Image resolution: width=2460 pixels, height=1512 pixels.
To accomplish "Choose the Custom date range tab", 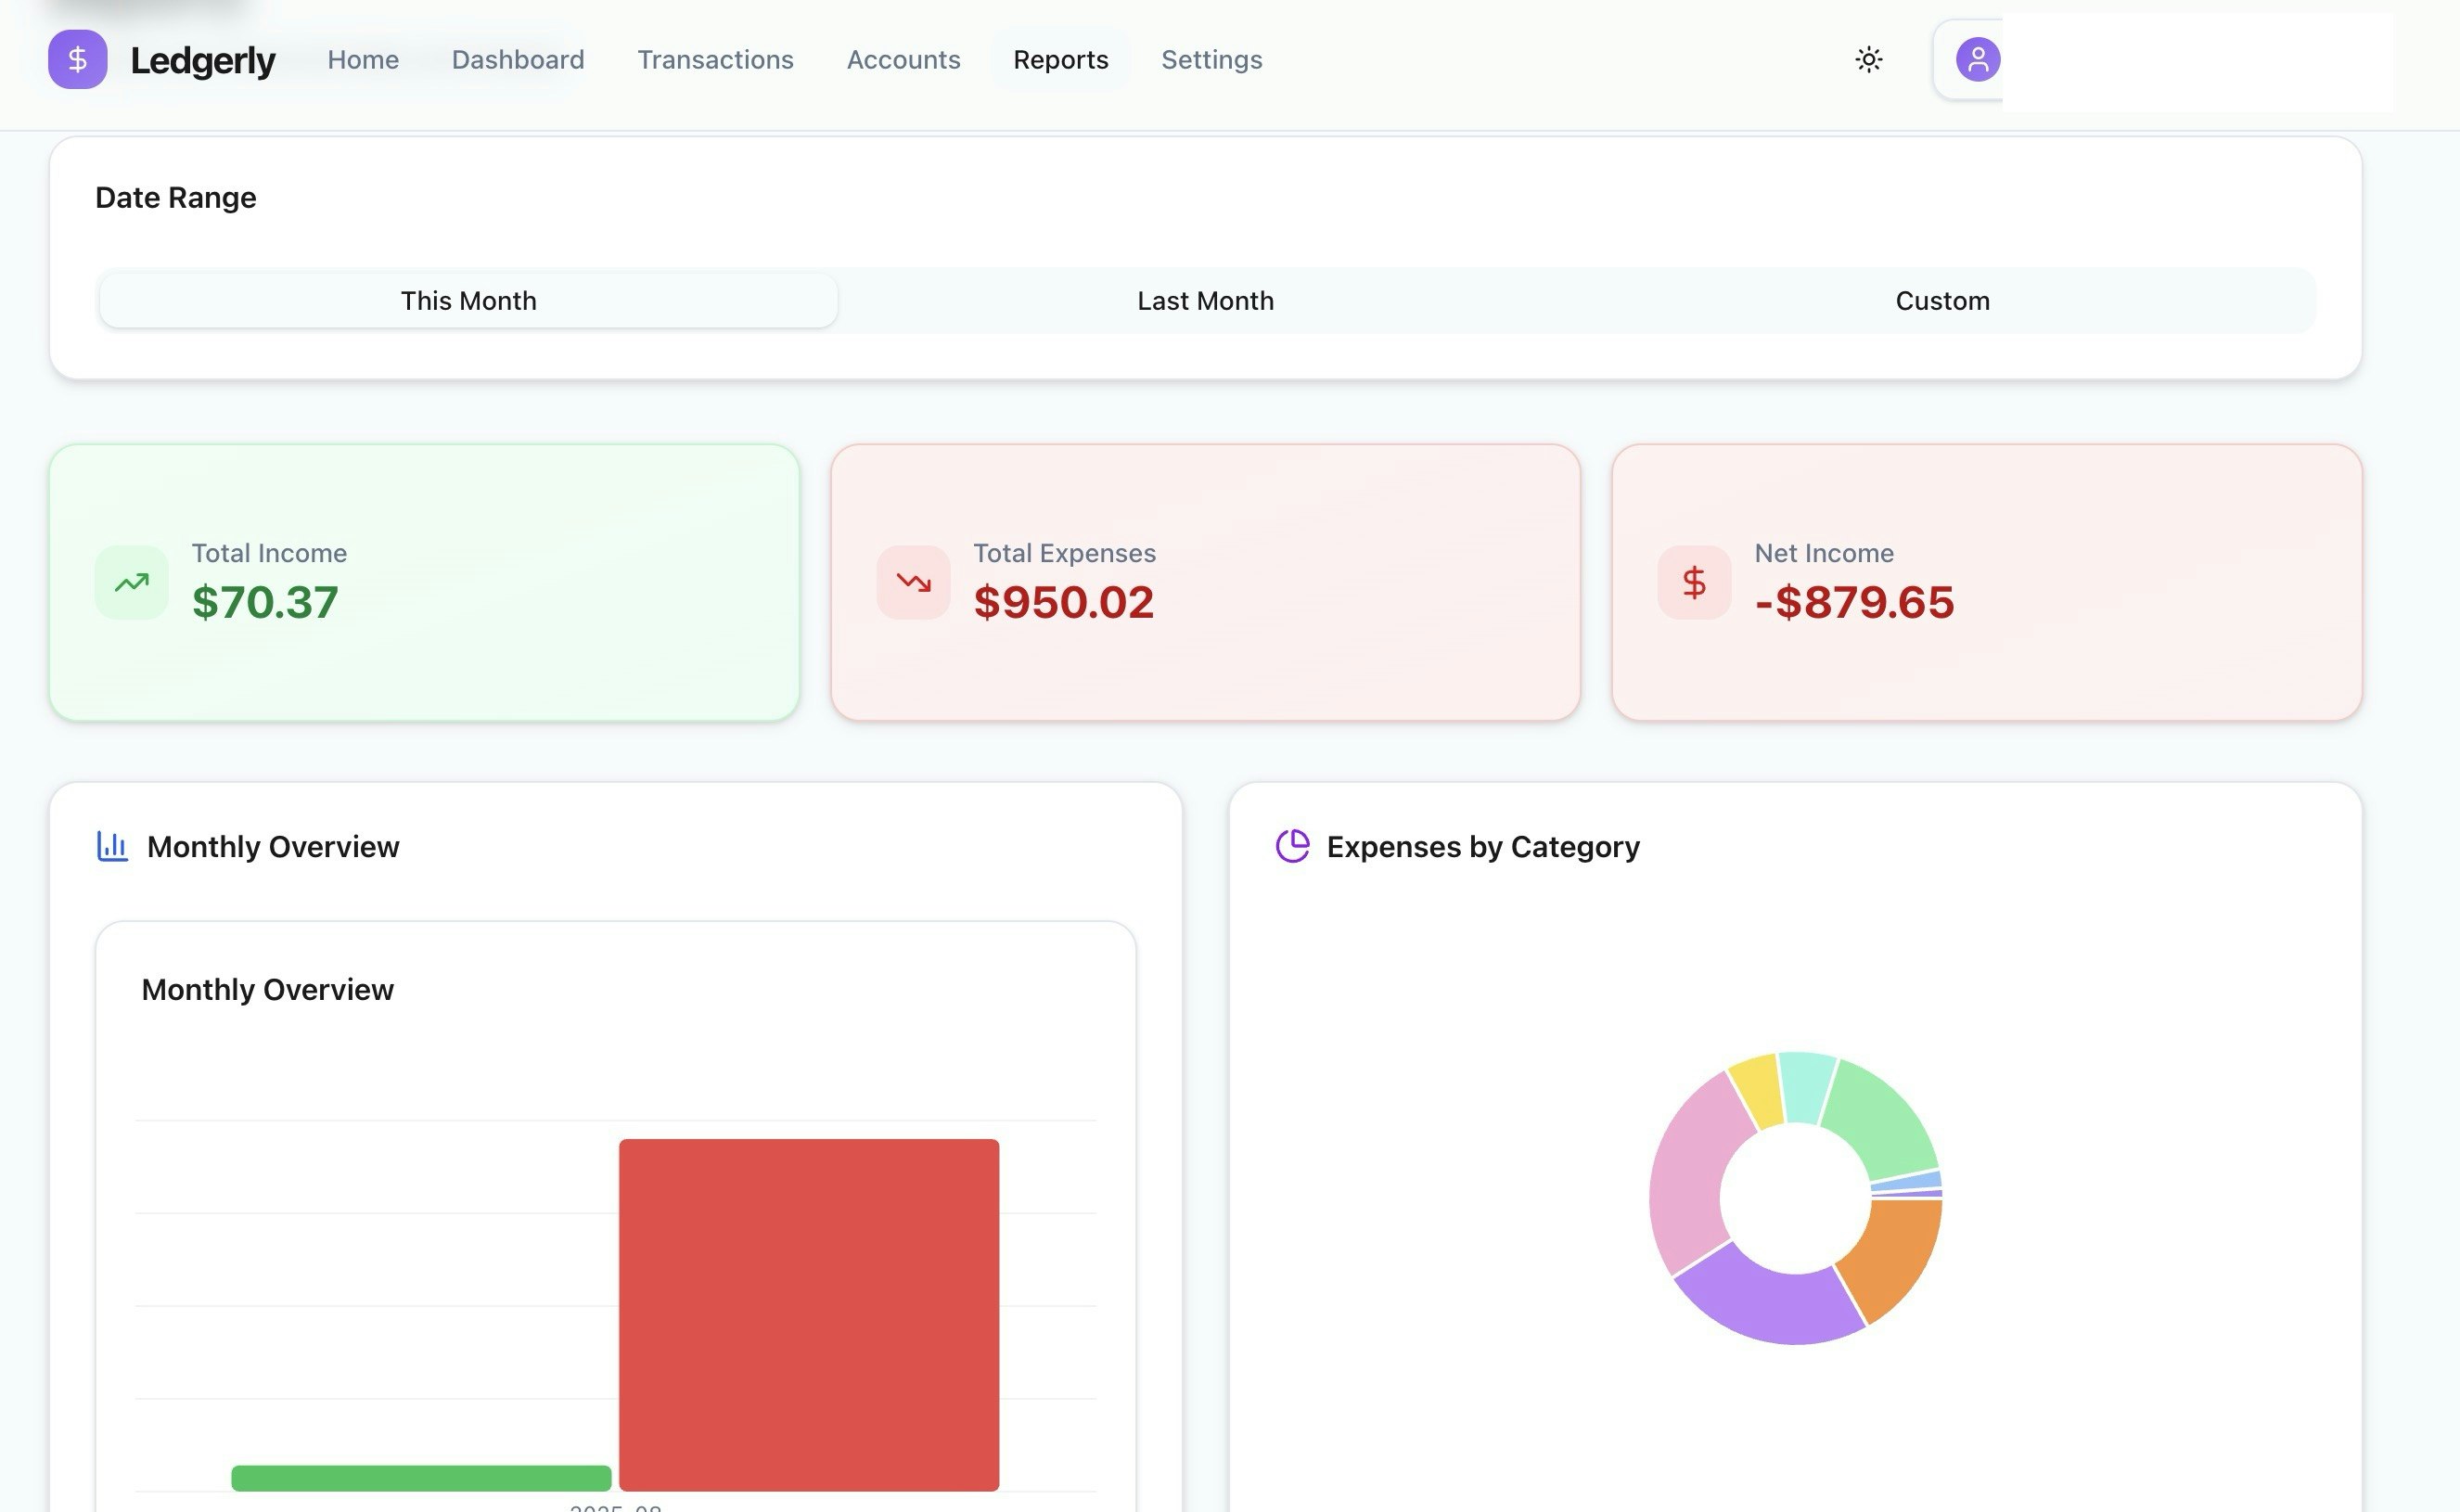I will tap(1942, 301).
